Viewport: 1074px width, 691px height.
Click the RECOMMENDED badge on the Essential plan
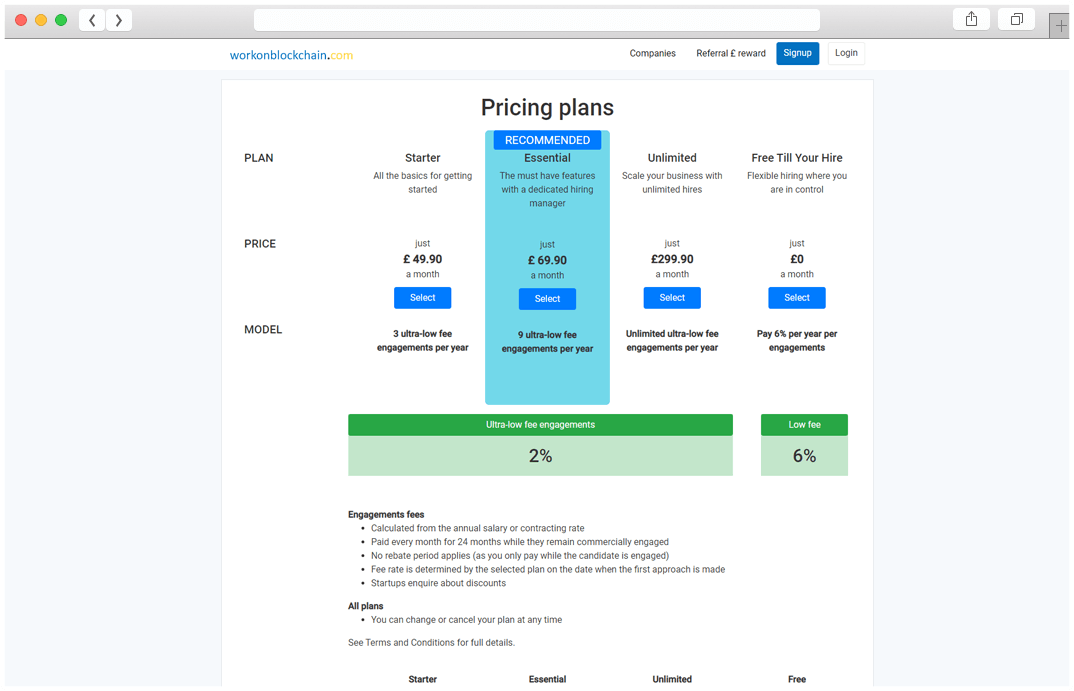click(546, 139)
